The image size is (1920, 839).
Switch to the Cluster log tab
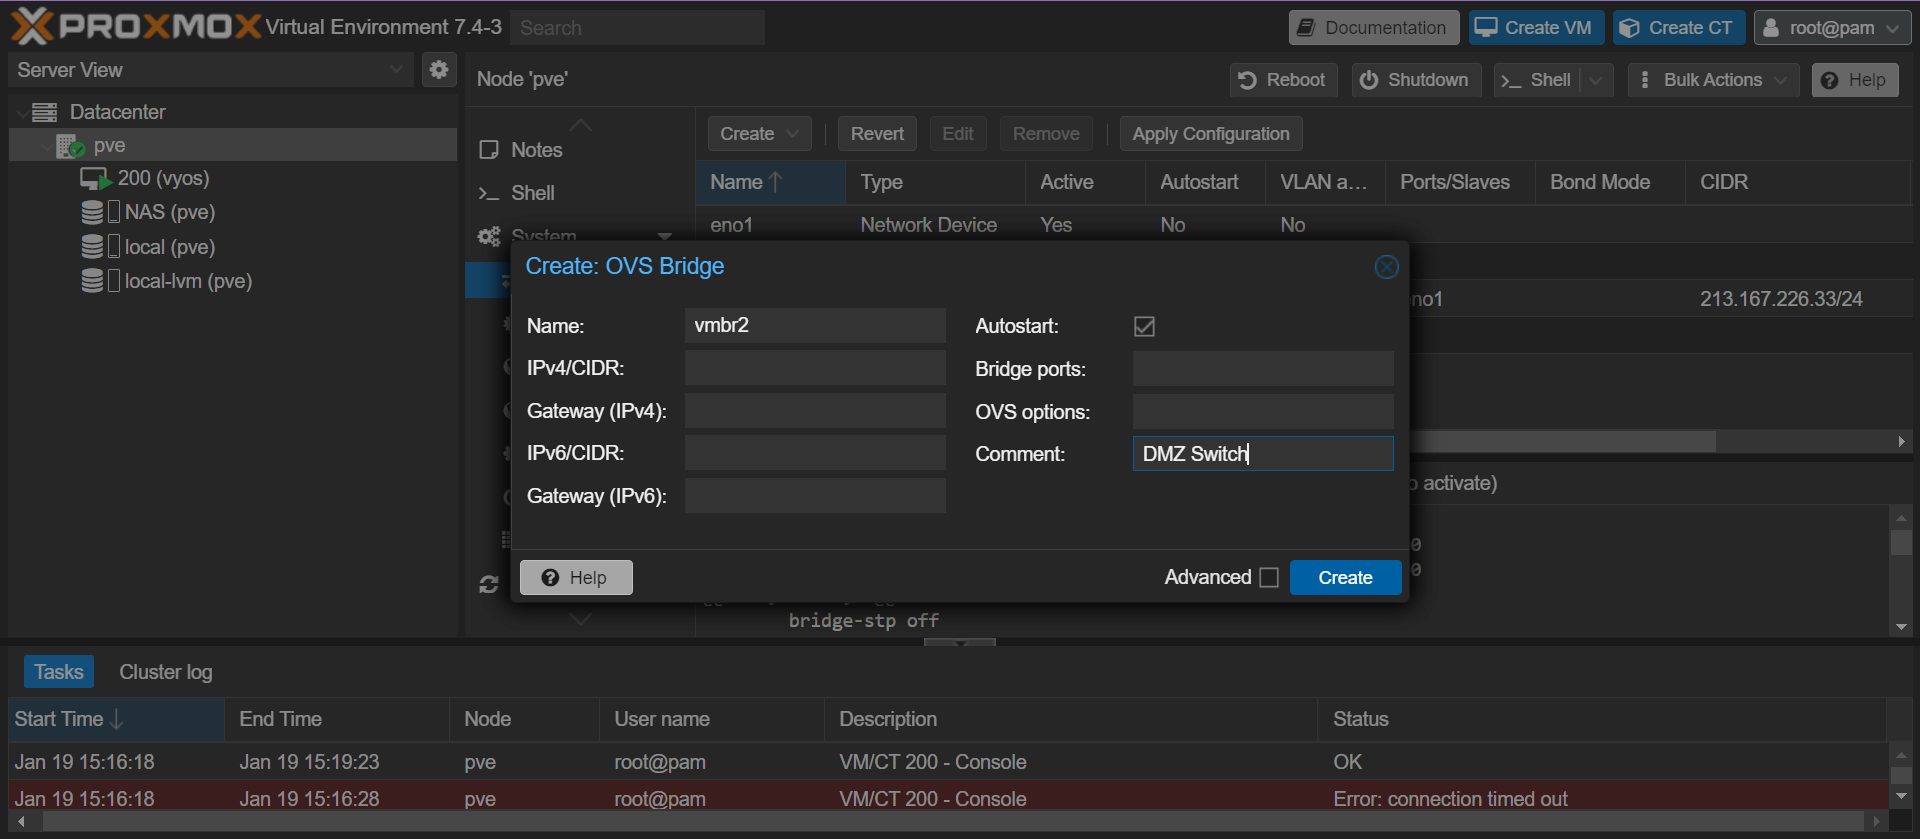pyautogui.click(x=166, y=672)
